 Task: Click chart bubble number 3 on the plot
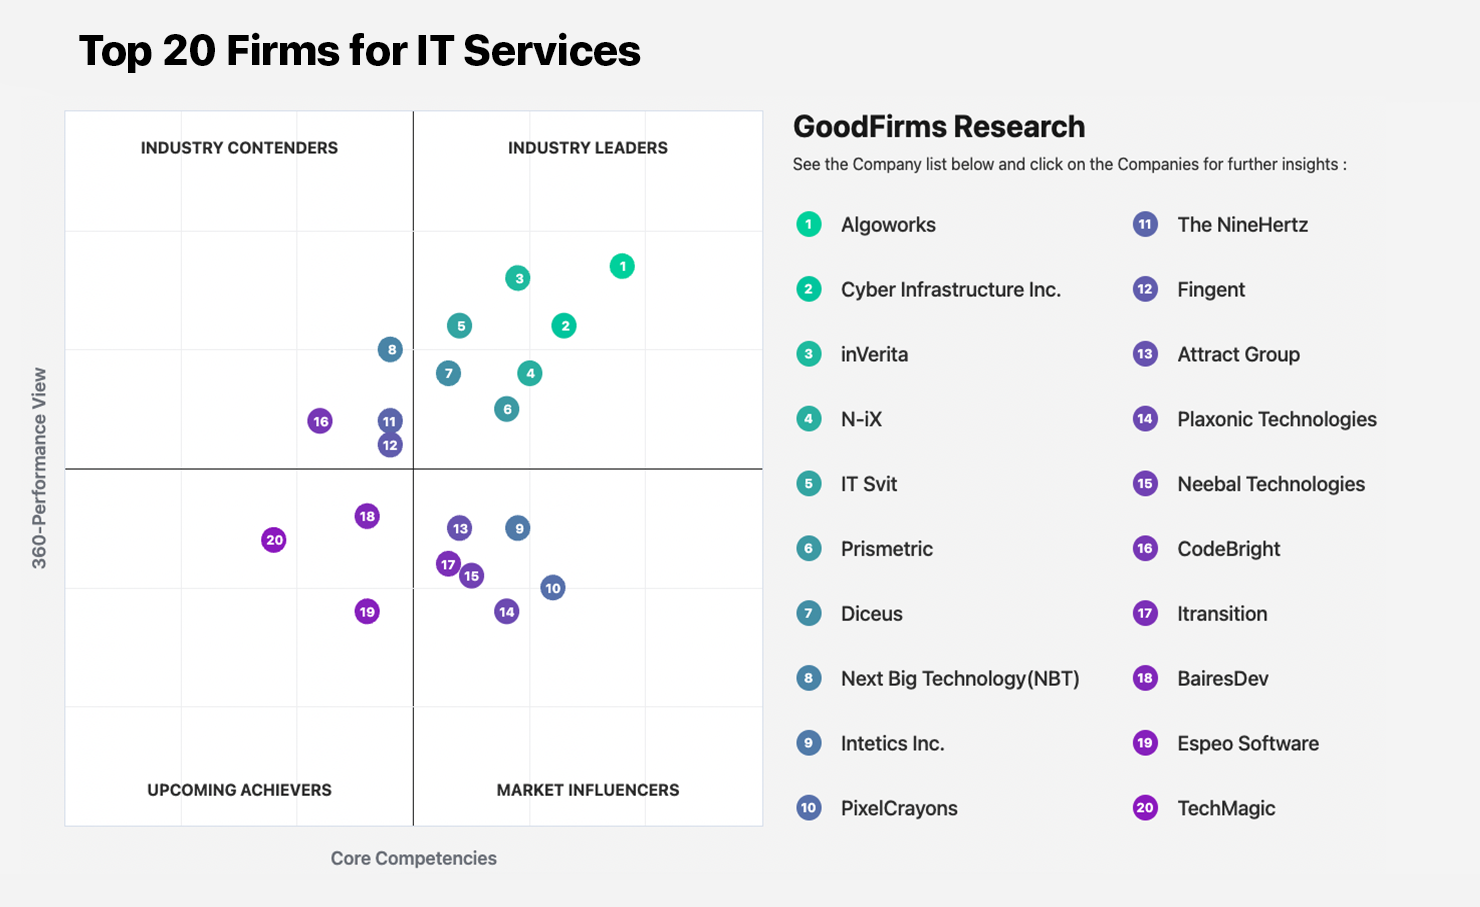tap(517, 278)
